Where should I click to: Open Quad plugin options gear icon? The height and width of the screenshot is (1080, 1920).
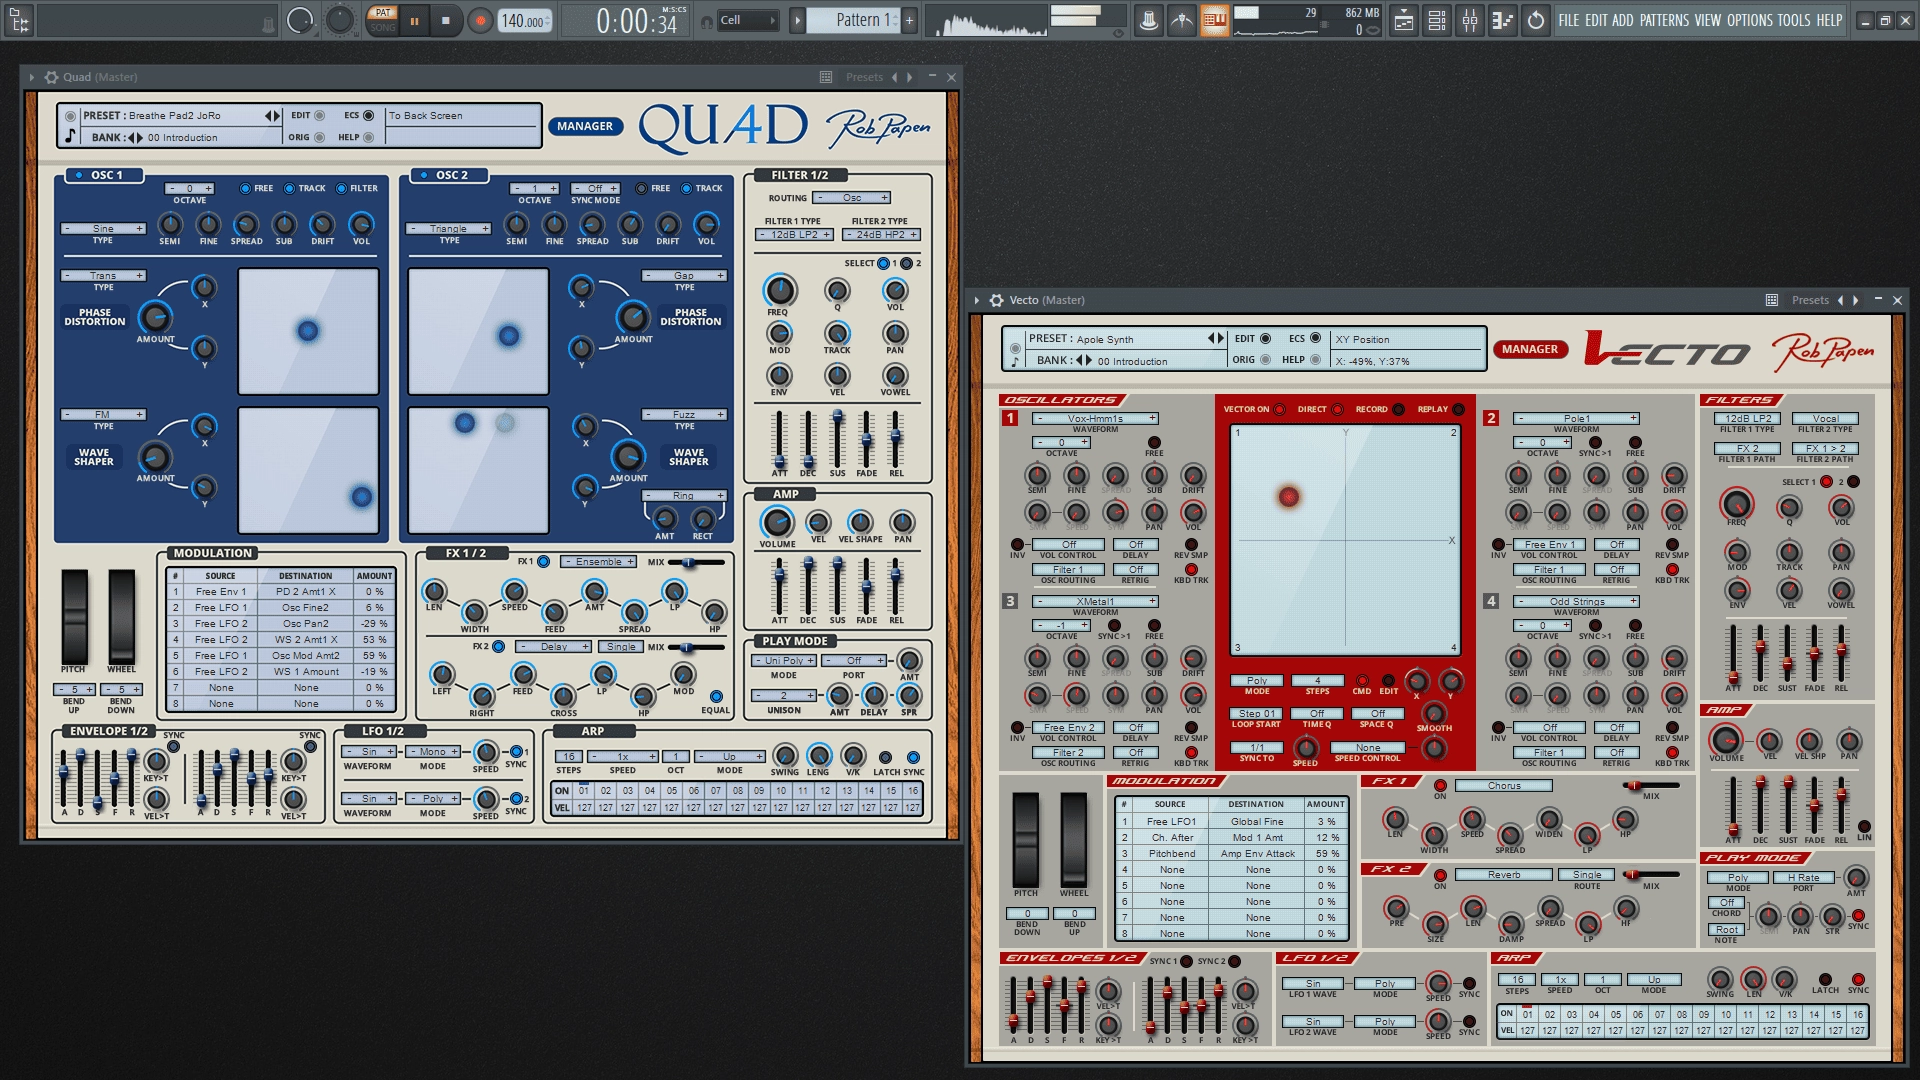point(51,77)
